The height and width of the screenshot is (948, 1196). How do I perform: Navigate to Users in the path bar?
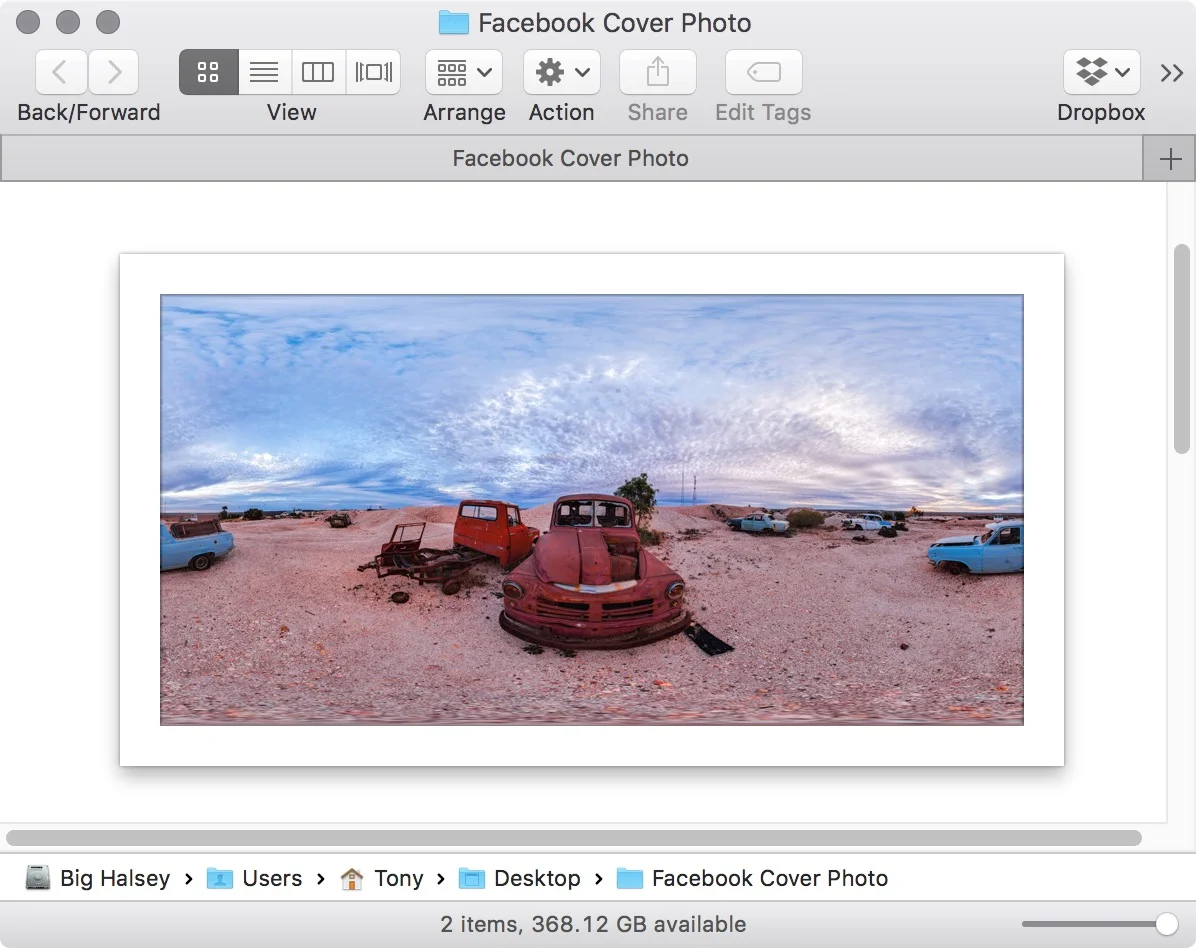pyautogui.click(x=271, y=878)
